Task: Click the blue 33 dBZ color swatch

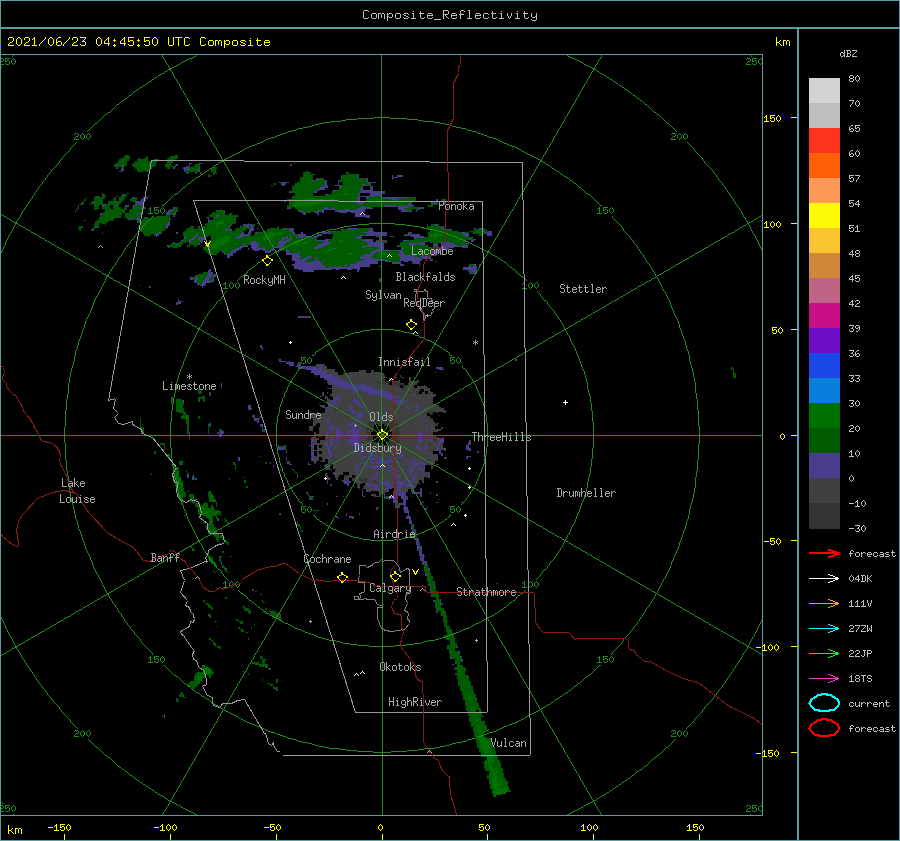Action: [824, 366]
